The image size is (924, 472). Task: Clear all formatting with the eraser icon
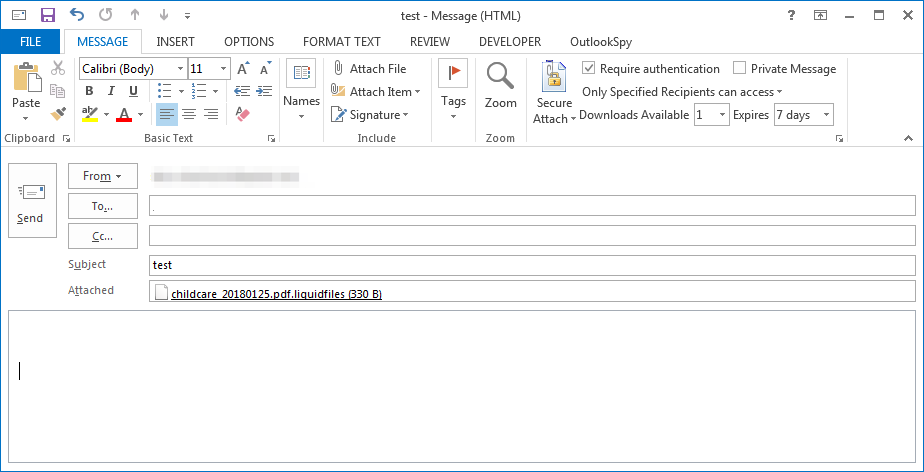[243, 114]
